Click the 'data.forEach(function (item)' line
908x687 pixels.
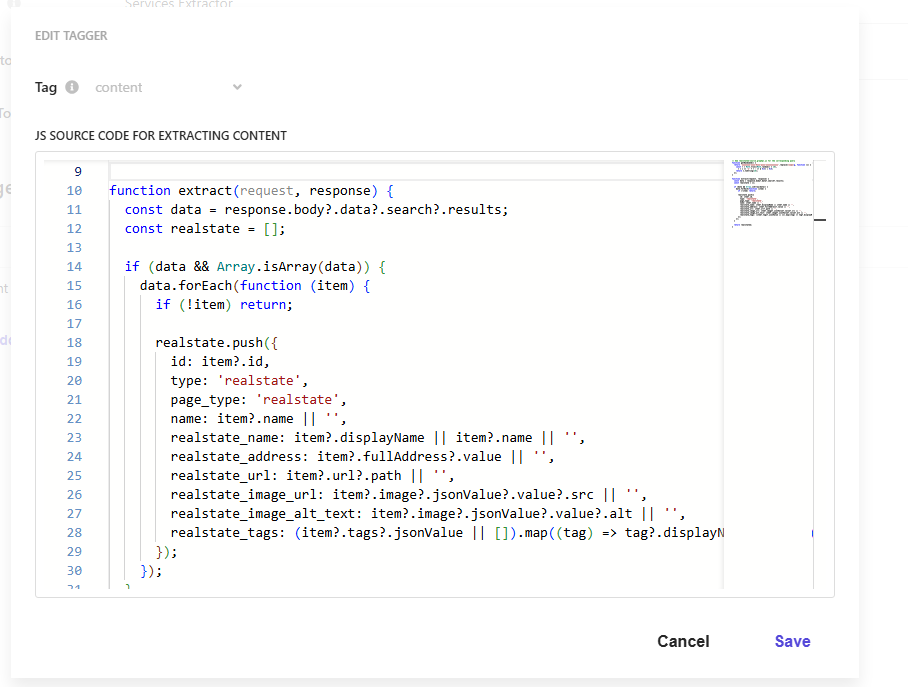point(255,286)
